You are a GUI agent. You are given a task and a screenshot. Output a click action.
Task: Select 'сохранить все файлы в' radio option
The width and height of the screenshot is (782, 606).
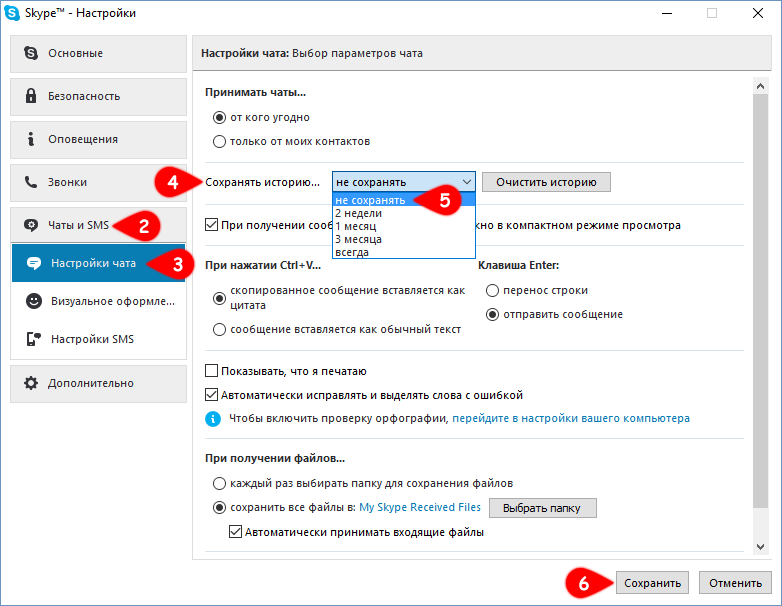(219, 508)
